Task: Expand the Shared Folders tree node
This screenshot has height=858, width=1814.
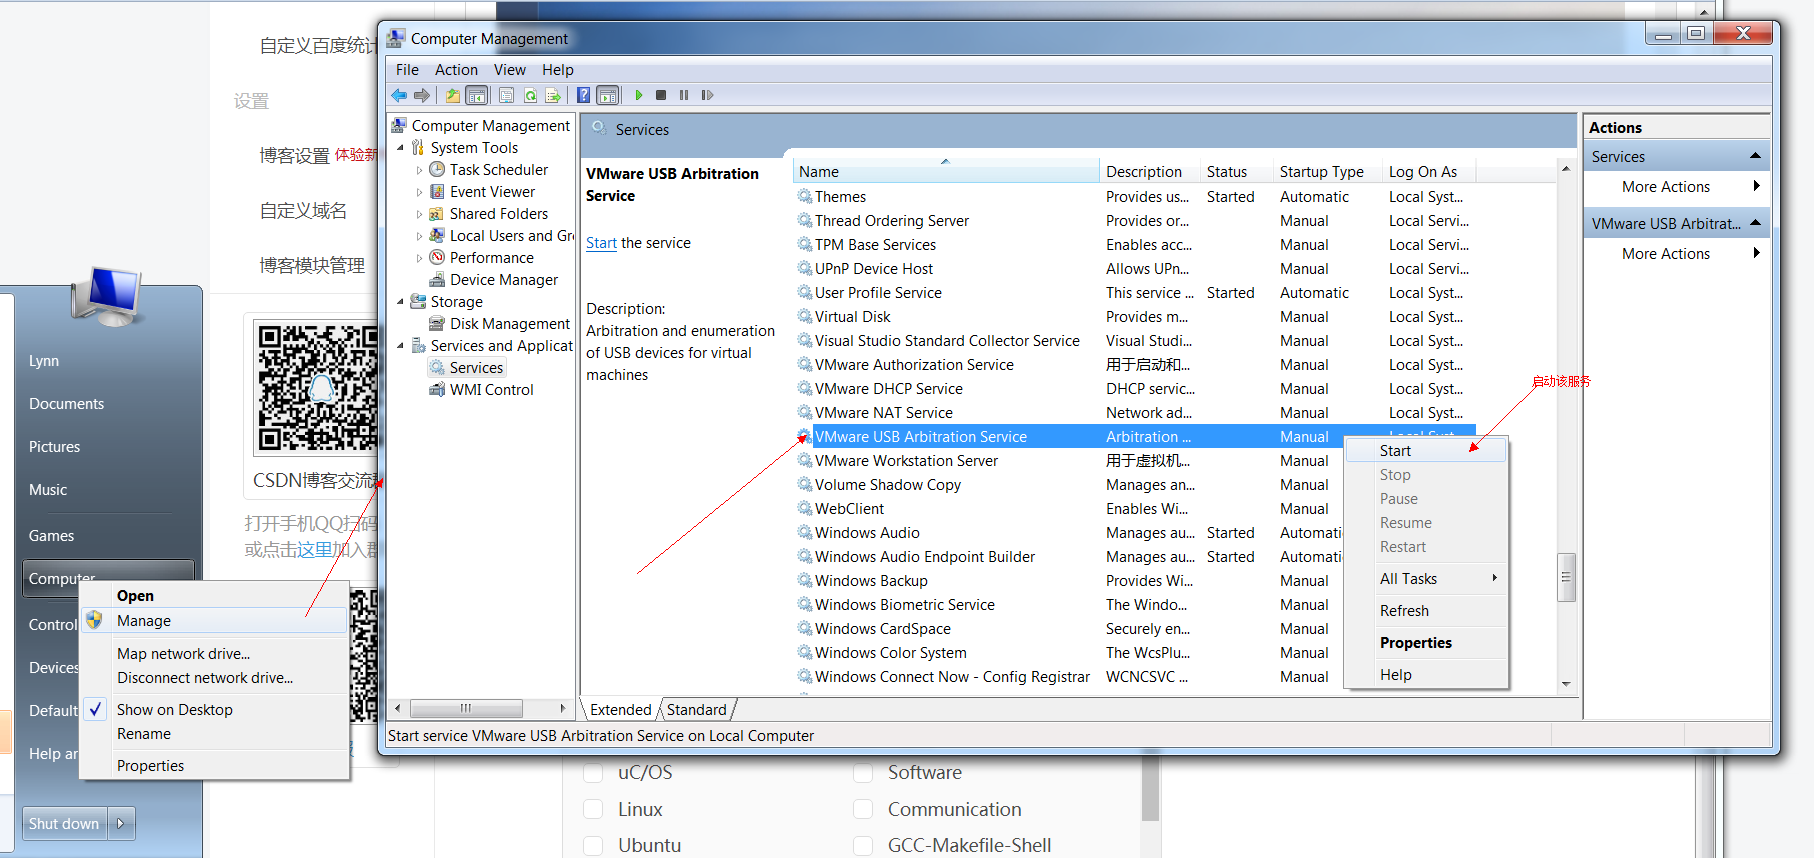Action: 419,214
